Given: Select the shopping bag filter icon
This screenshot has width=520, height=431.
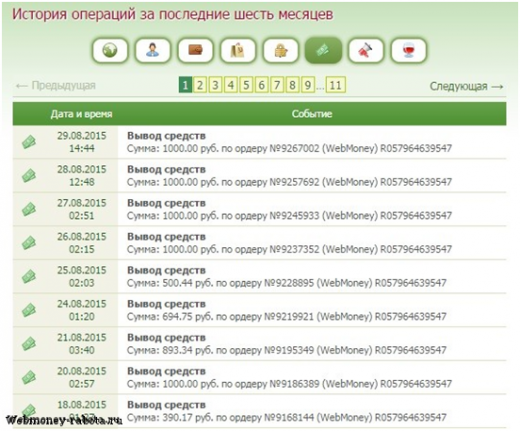Looking at the screenshot, I should coord(238,50).
